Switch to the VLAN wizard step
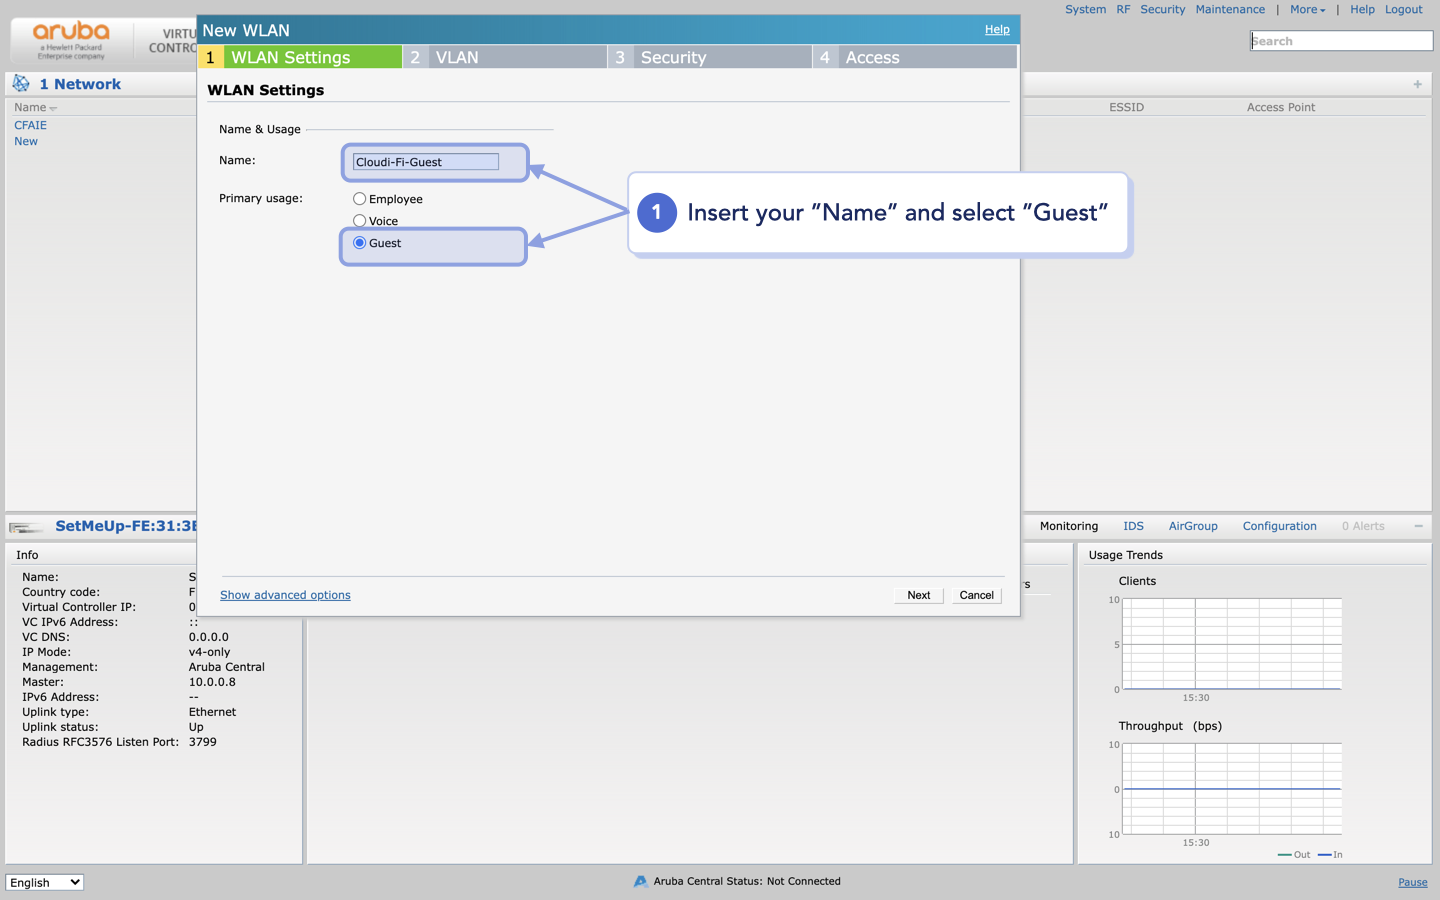Image resolution: width=1440 pixels, height=900 pixels. click(x=458, y=57)
